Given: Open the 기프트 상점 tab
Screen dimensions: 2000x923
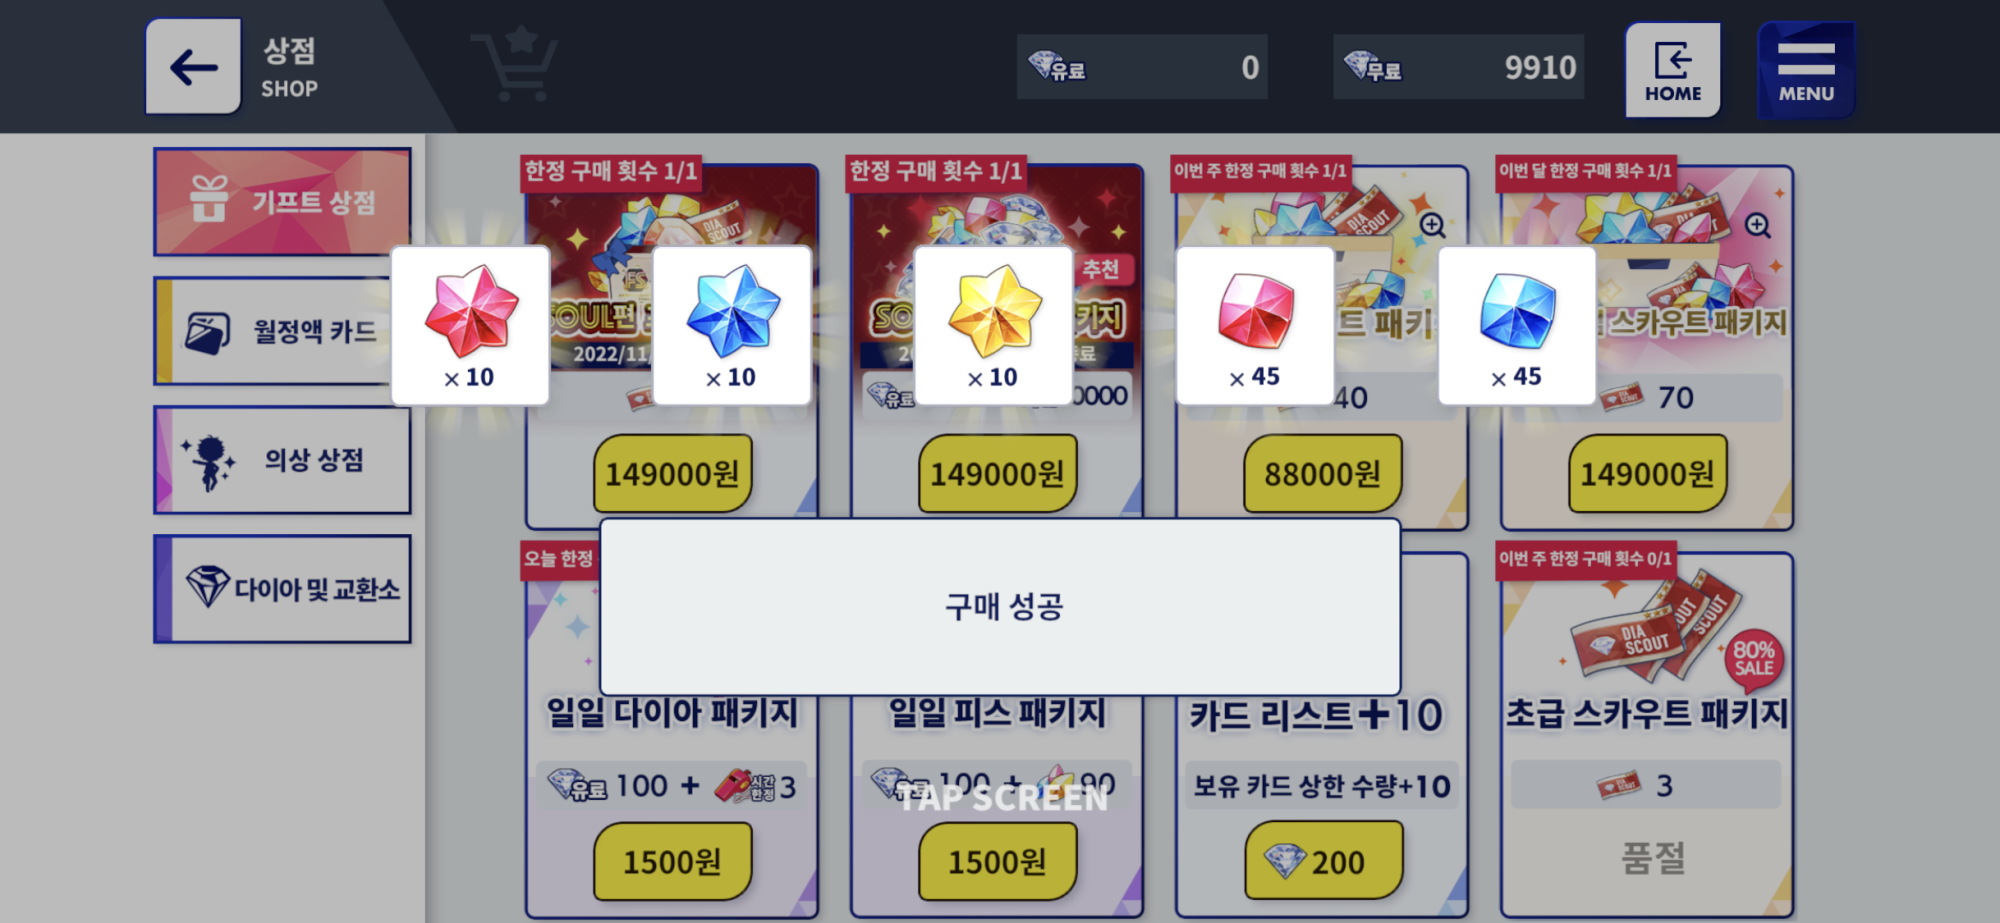Looking at the screenshot, I should click(x=282, y=202).
